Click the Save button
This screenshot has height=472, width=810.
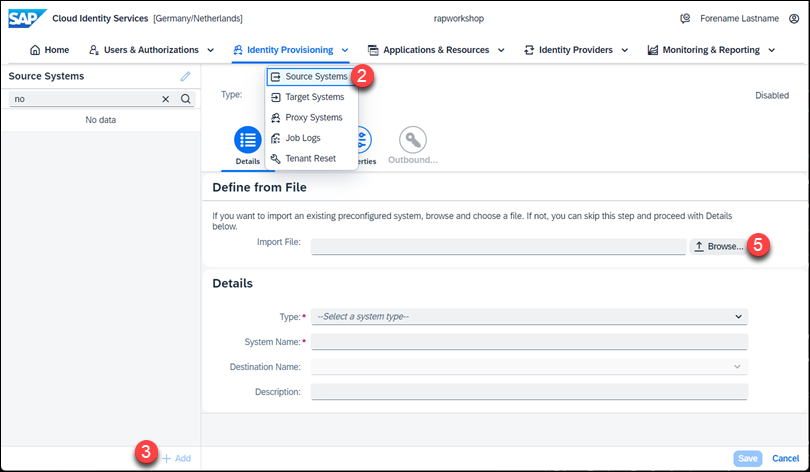(x=747, y=459)
